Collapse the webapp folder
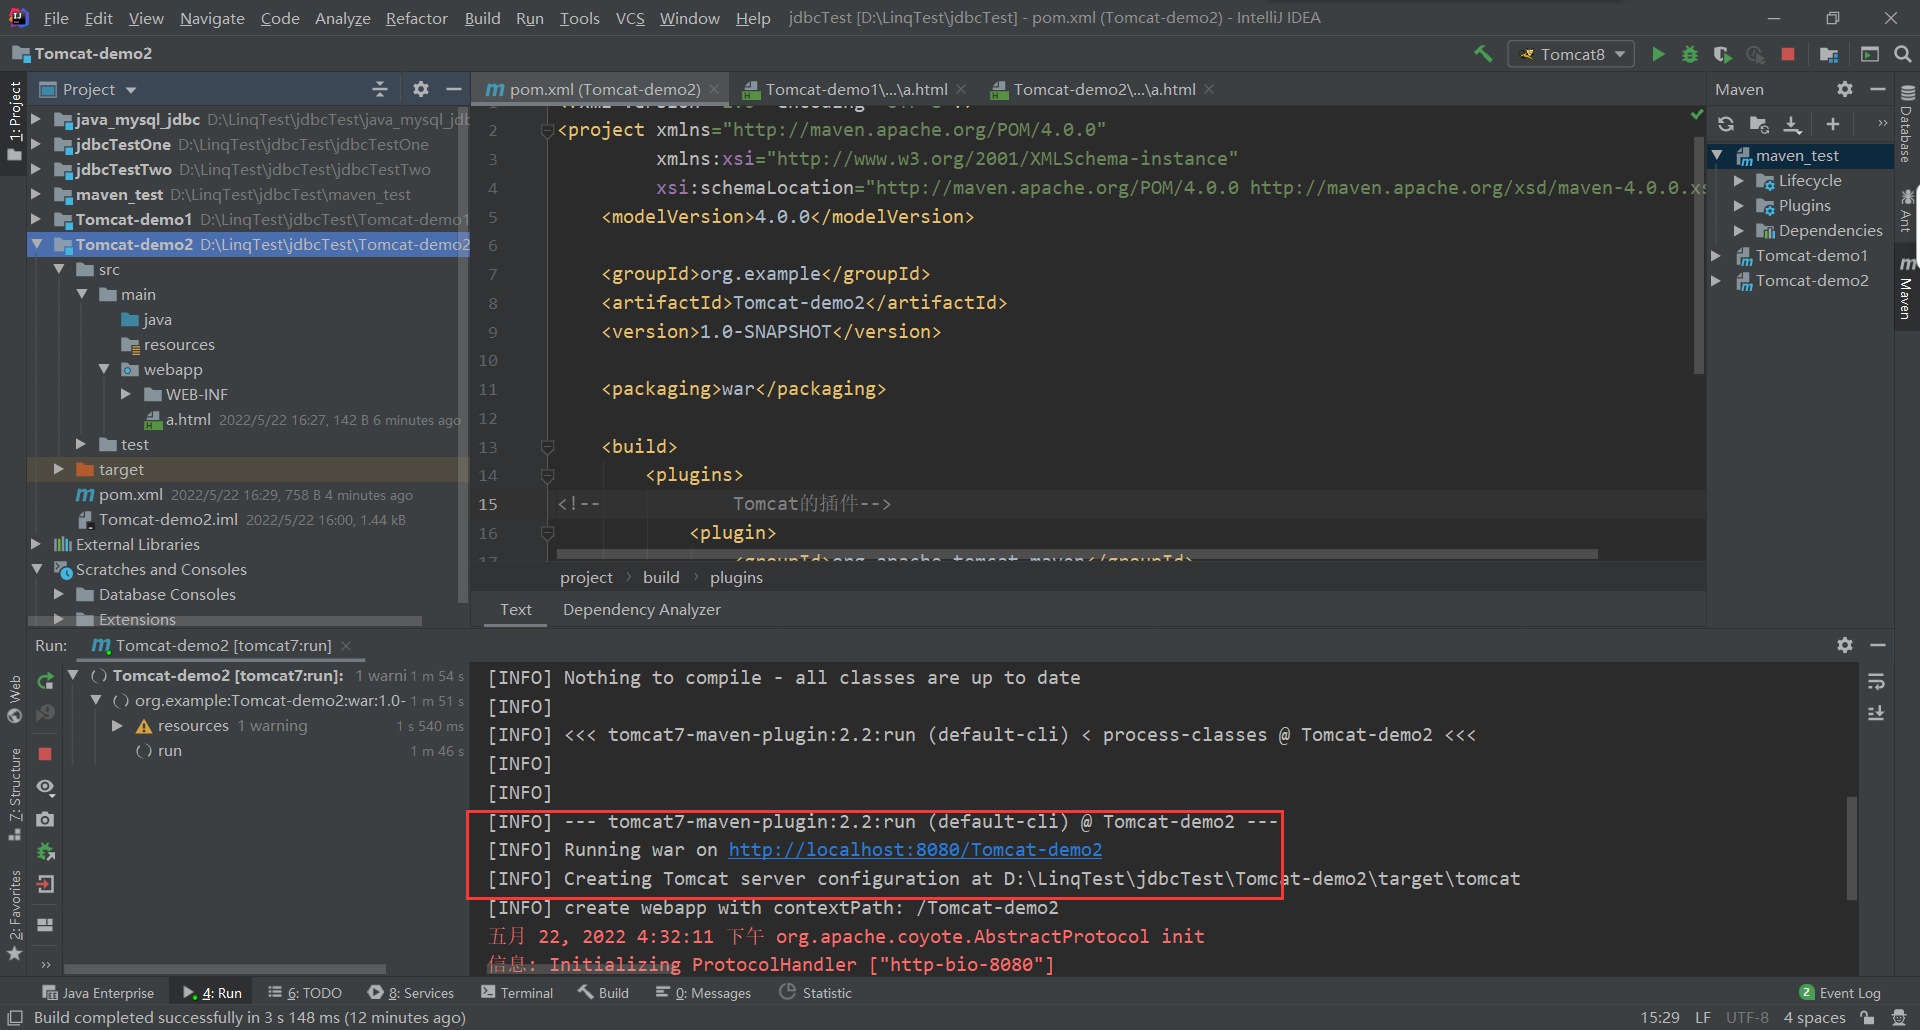This screenshot has height=1030, width=1920. (x=104, y=369)
